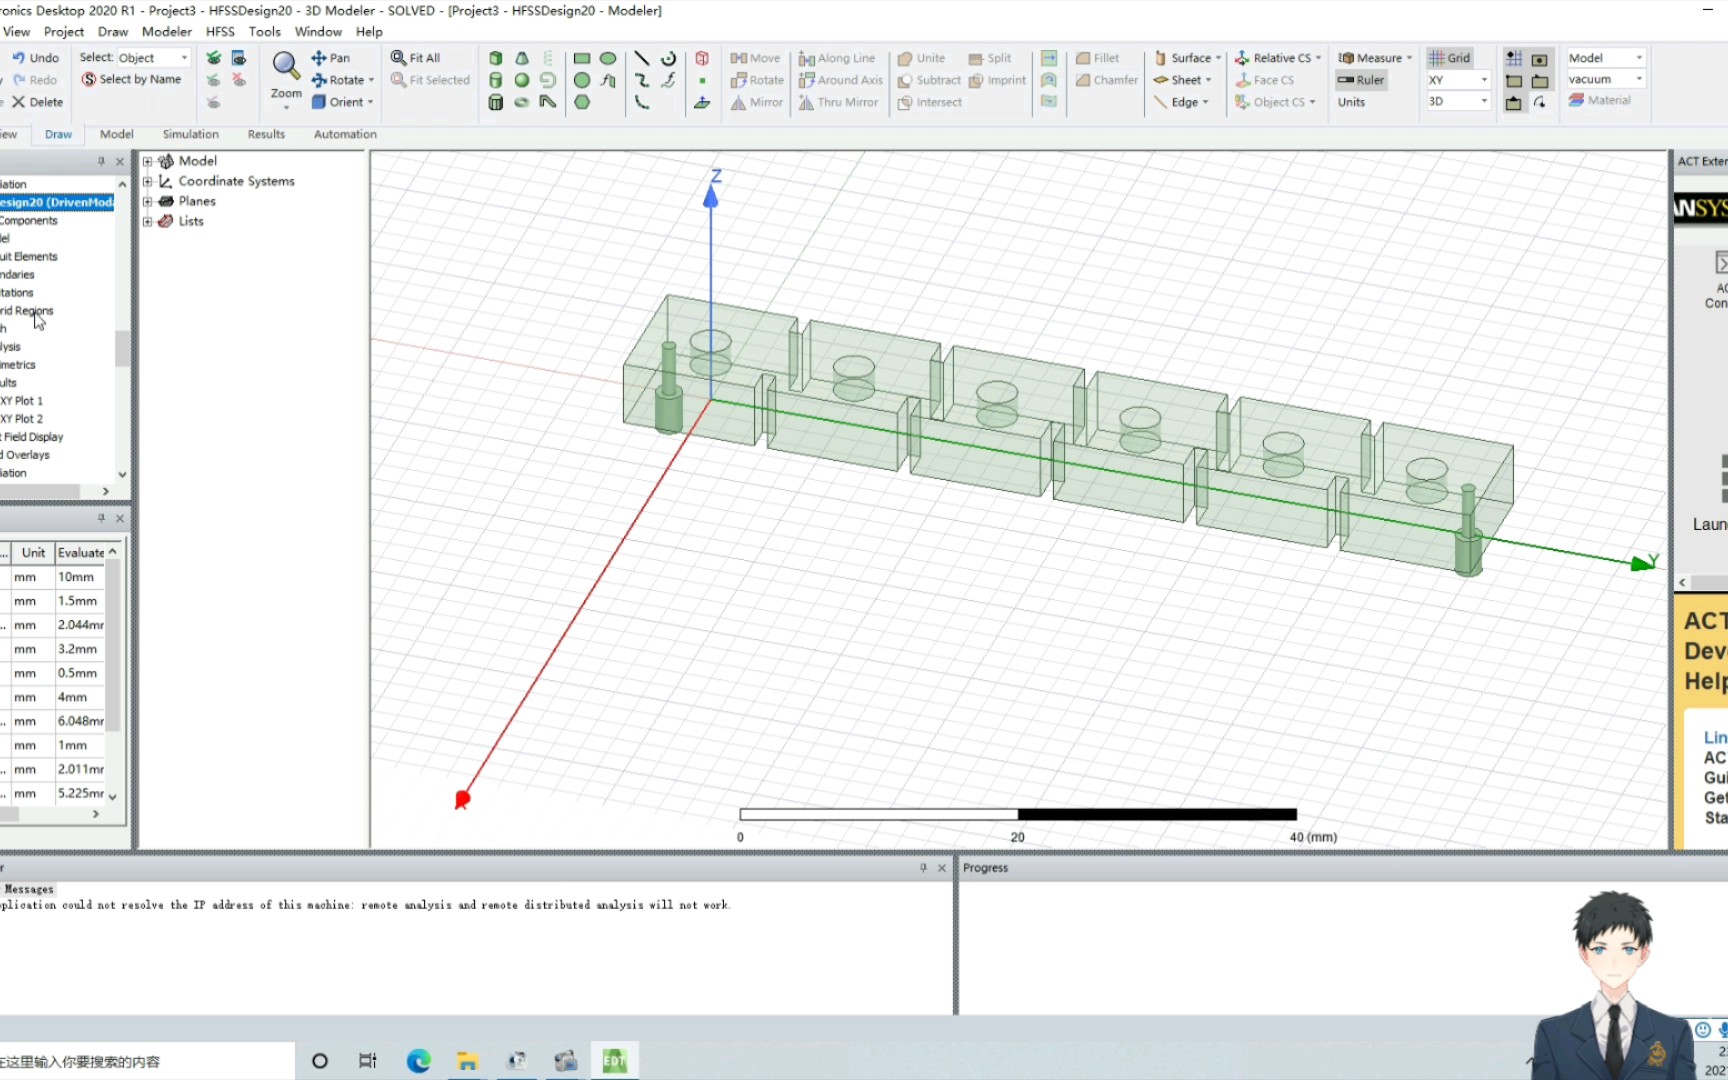This screenshot has width=1728, height=1080.
Task: Open the Select Object dropdown
Action: click(153, 58)
